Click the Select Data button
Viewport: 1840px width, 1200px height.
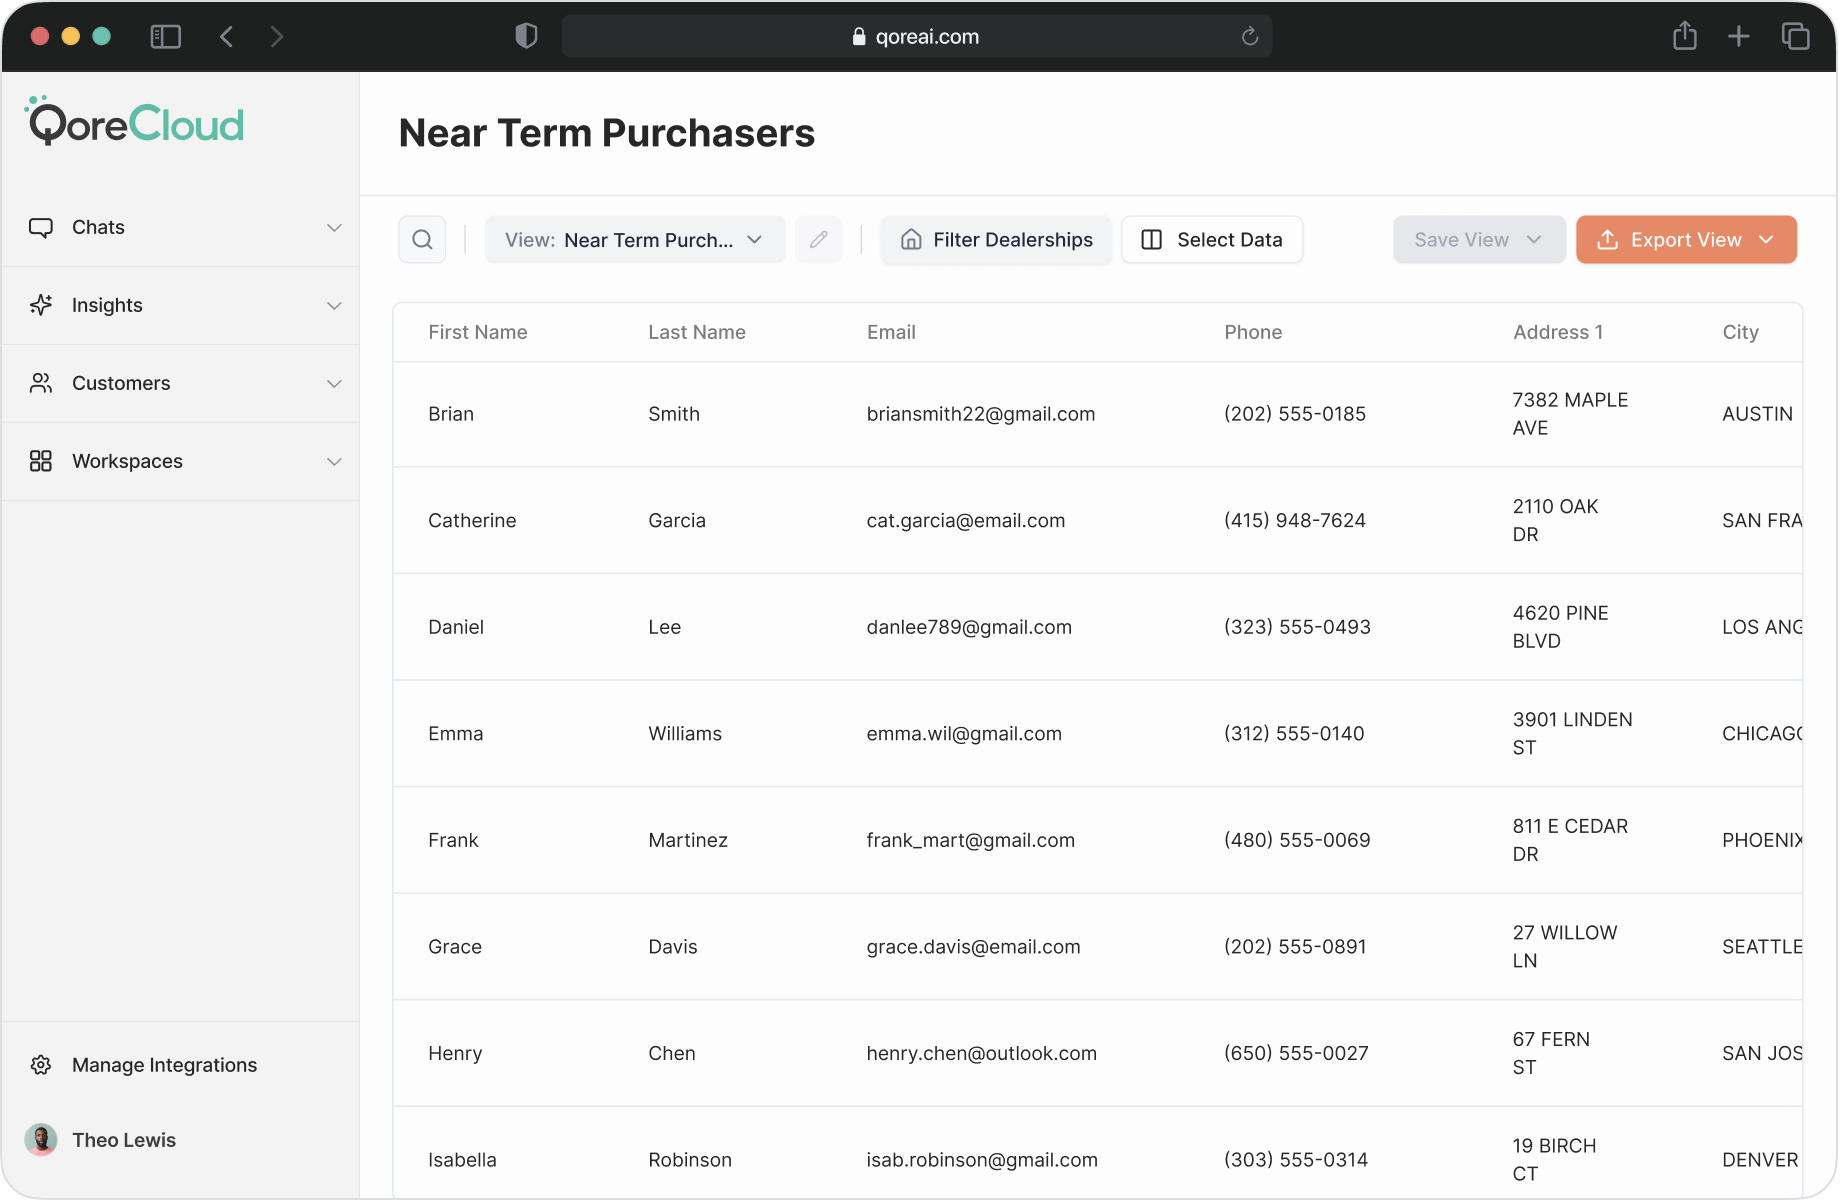point(1212,240)
